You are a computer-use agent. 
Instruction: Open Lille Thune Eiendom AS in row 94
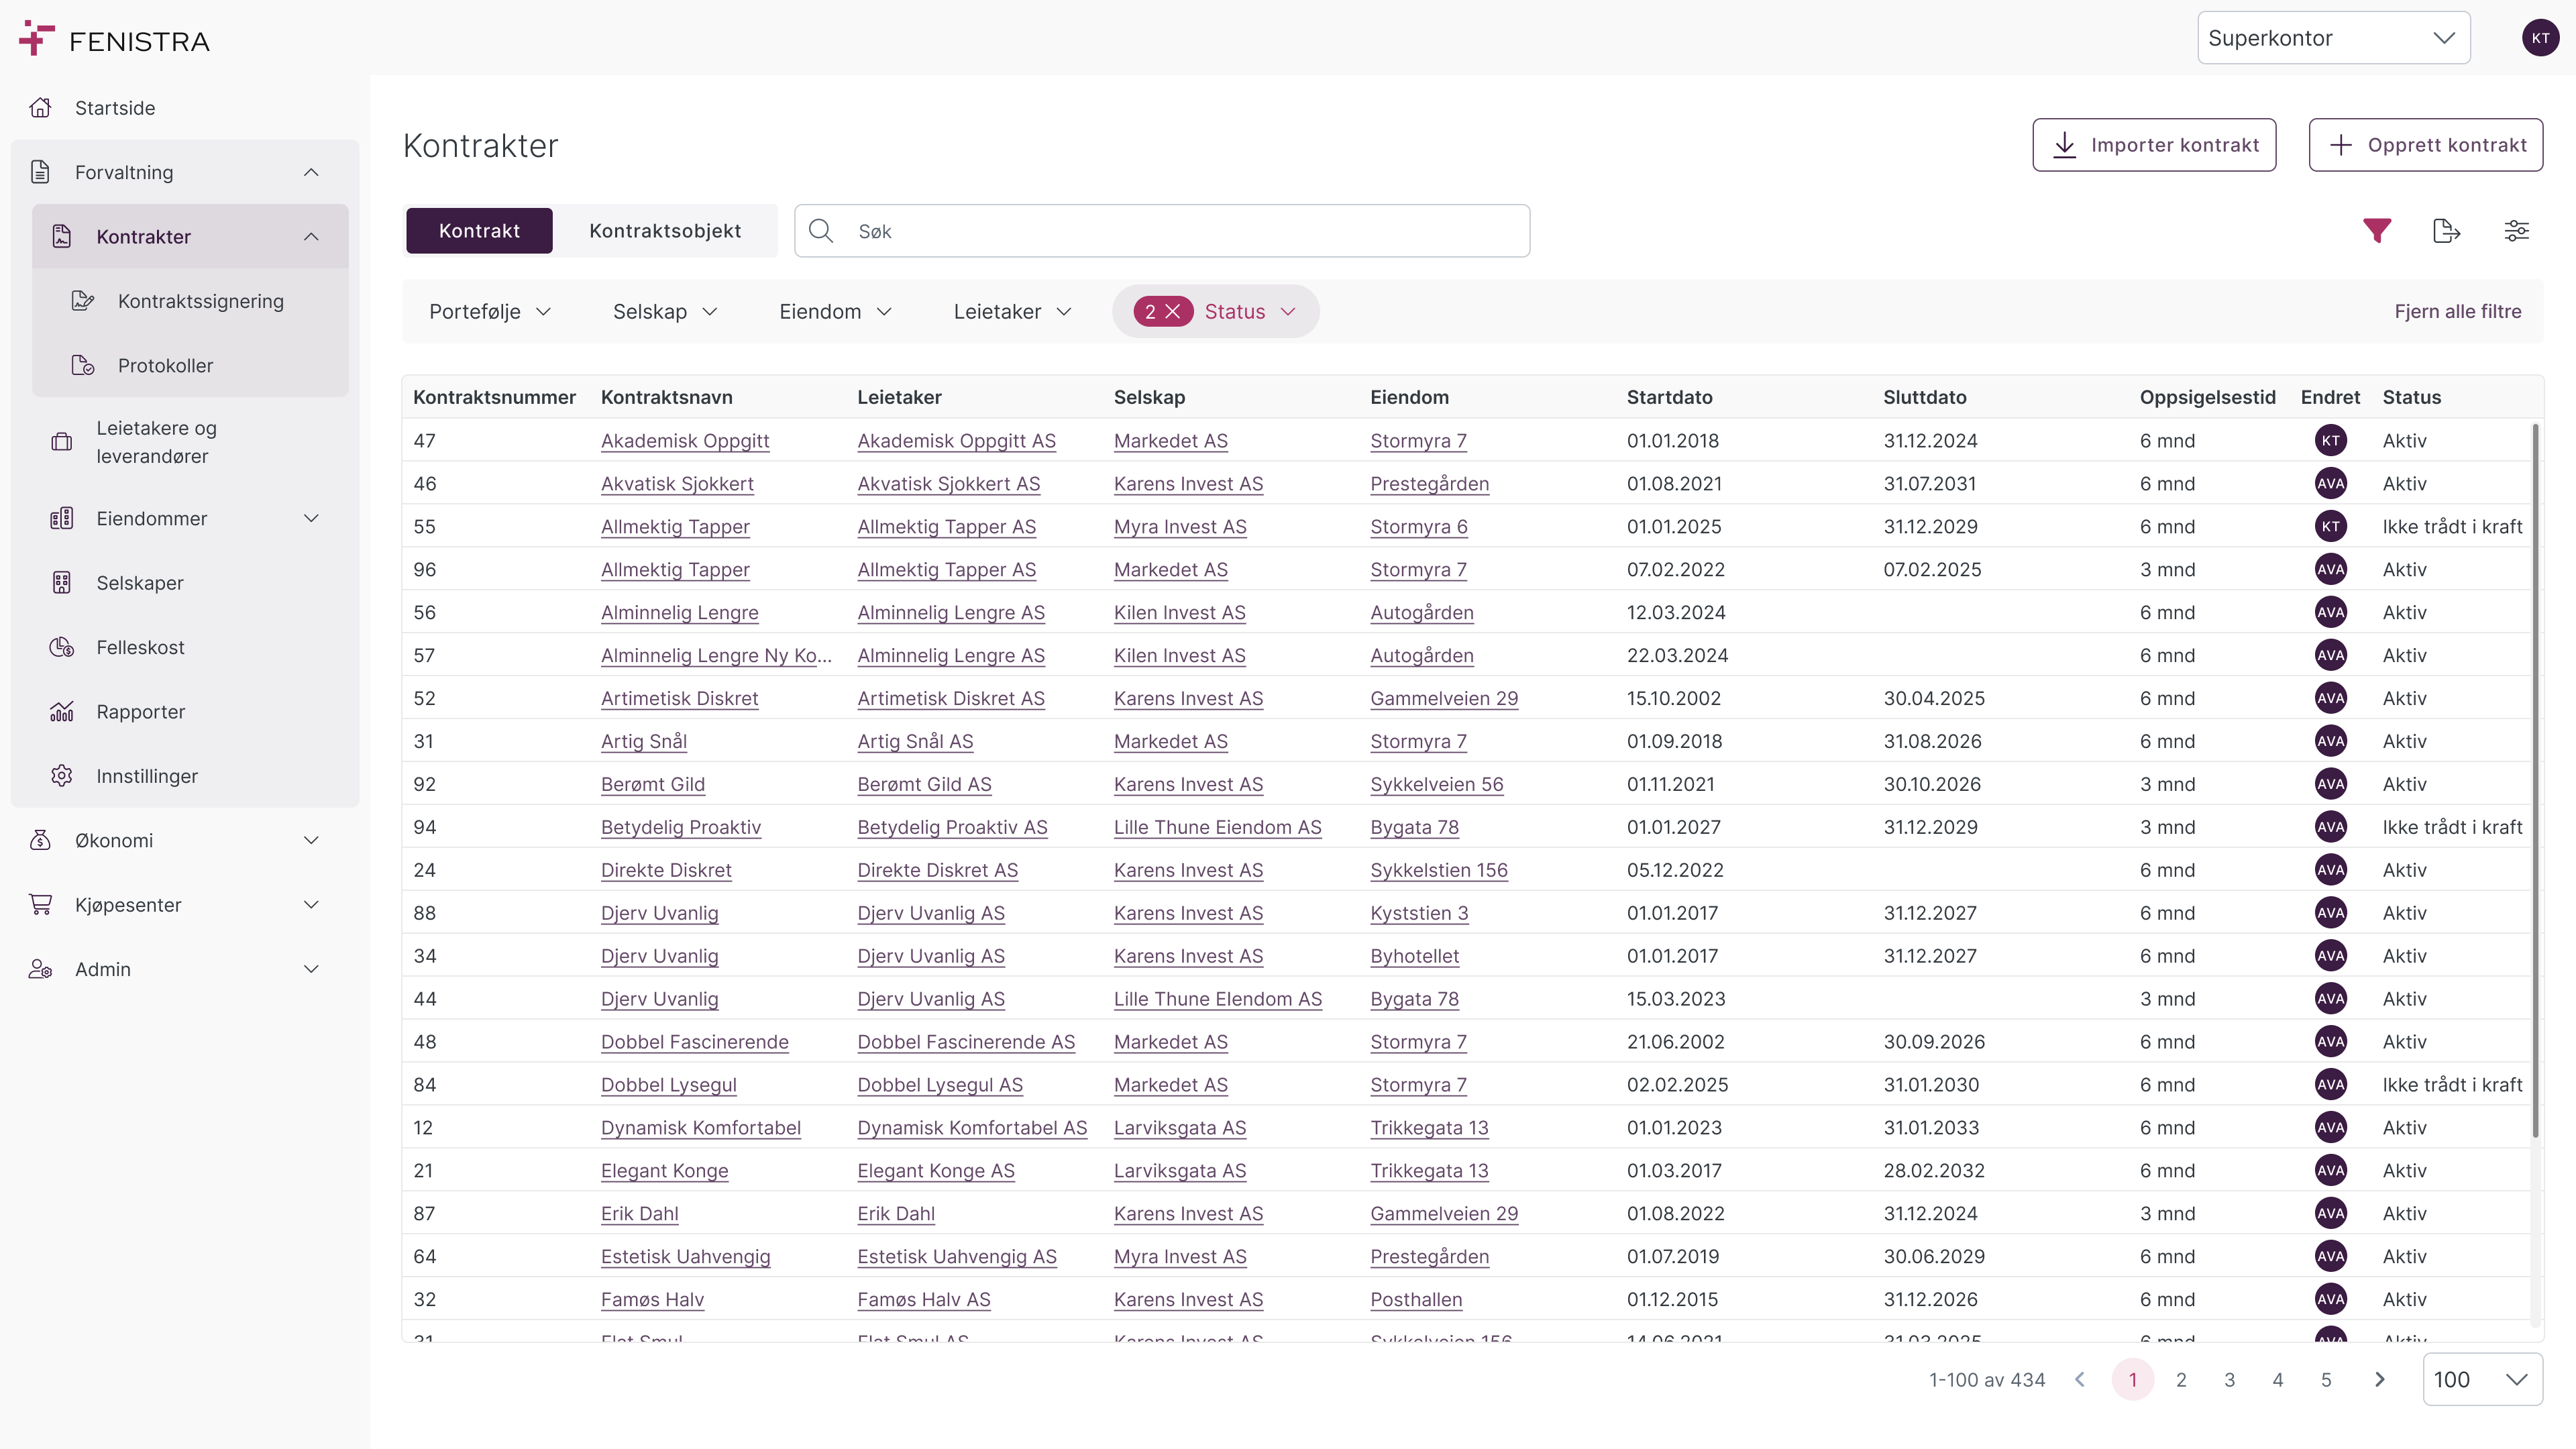coord(1217,828)
